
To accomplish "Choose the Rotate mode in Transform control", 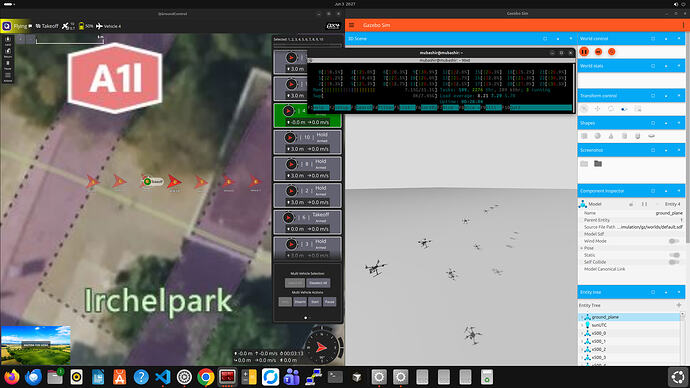I will [611, 109].
